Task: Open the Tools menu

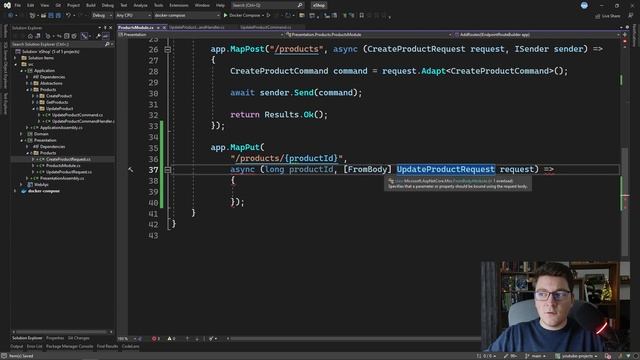Action: click(x=158, y=5)
